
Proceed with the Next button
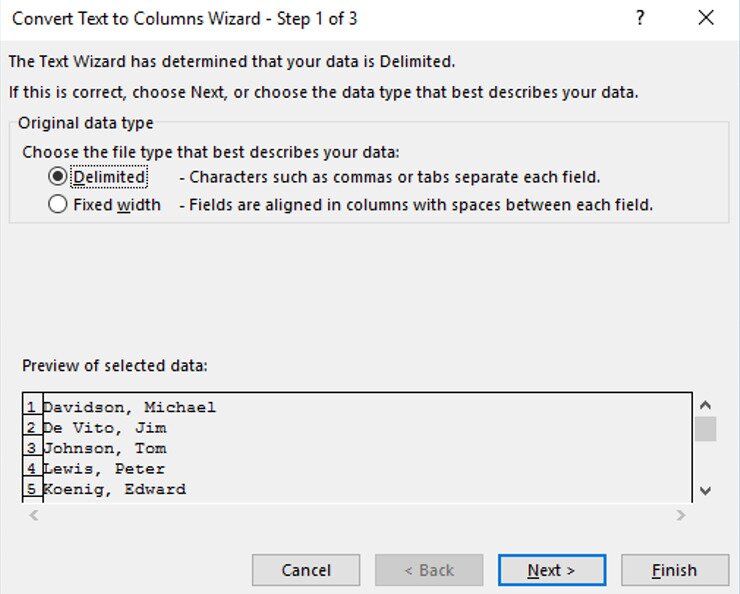(x=551, y=570)
